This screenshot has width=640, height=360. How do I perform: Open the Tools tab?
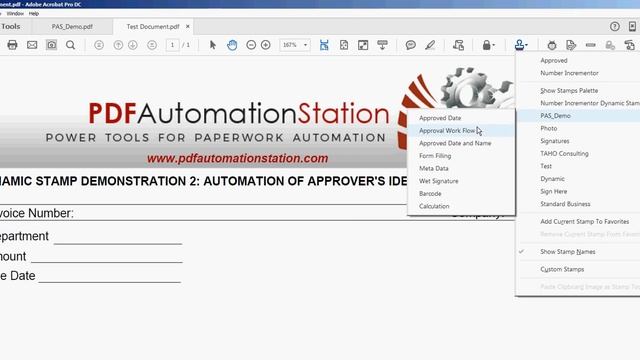pyautogui.click(x=11, y=27)
